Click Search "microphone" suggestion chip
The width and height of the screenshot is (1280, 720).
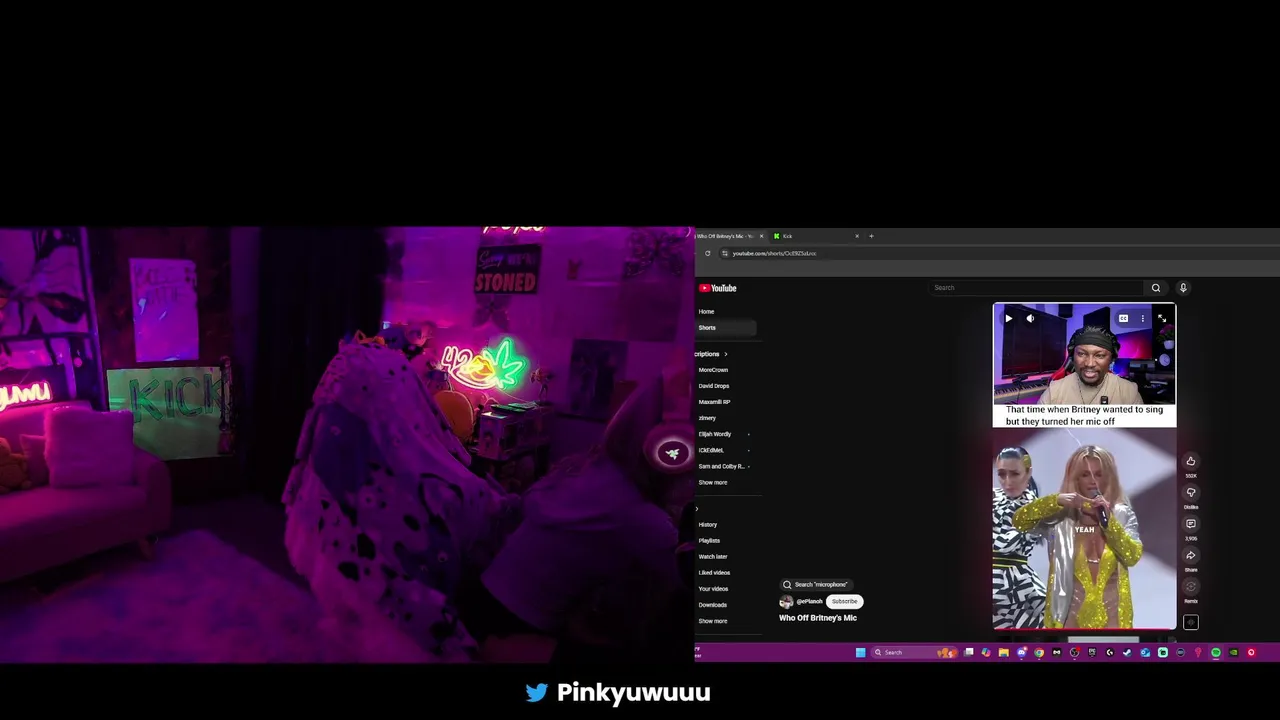coord(816,584)
